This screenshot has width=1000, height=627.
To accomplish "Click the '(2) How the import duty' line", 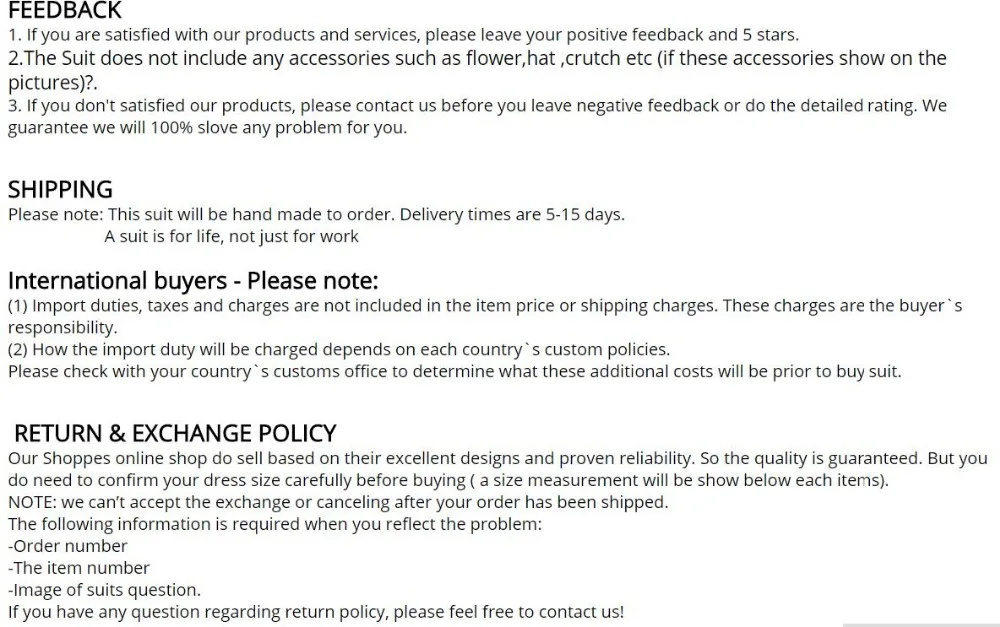I will (x=338, y=349).
